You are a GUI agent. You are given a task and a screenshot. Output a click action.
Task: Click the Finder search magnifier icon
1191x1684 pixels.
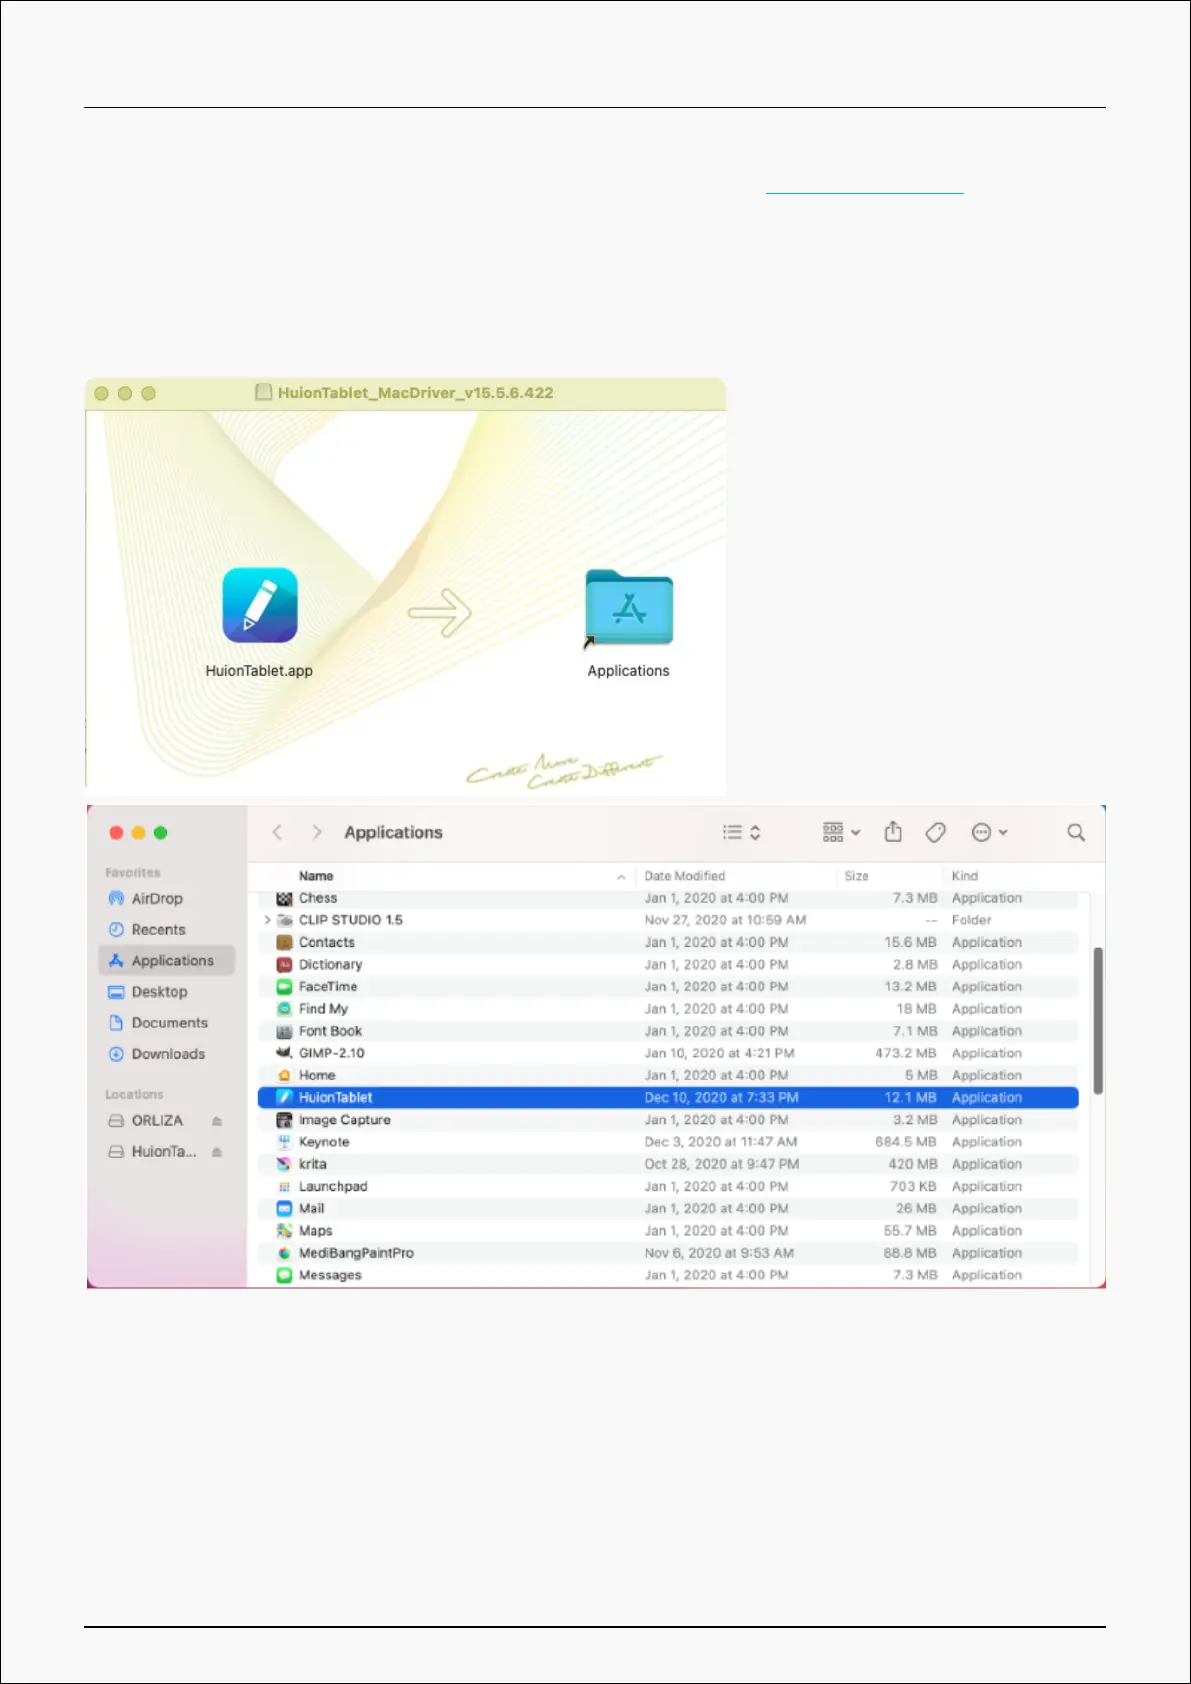1076,832
